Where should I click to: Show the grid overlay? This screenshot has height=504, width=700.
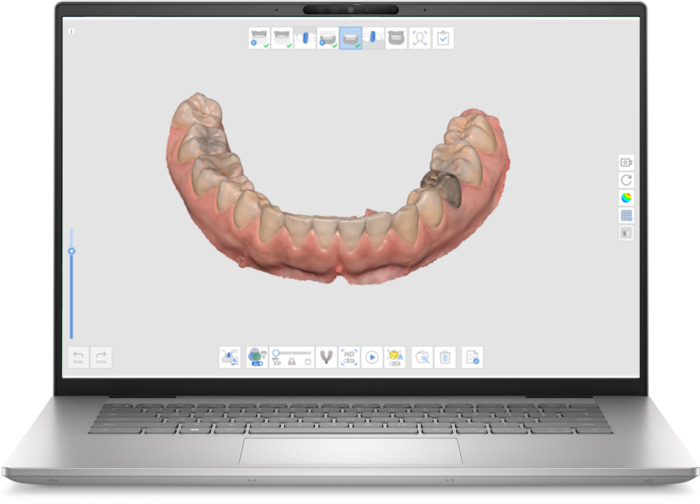tap(627, 215)
